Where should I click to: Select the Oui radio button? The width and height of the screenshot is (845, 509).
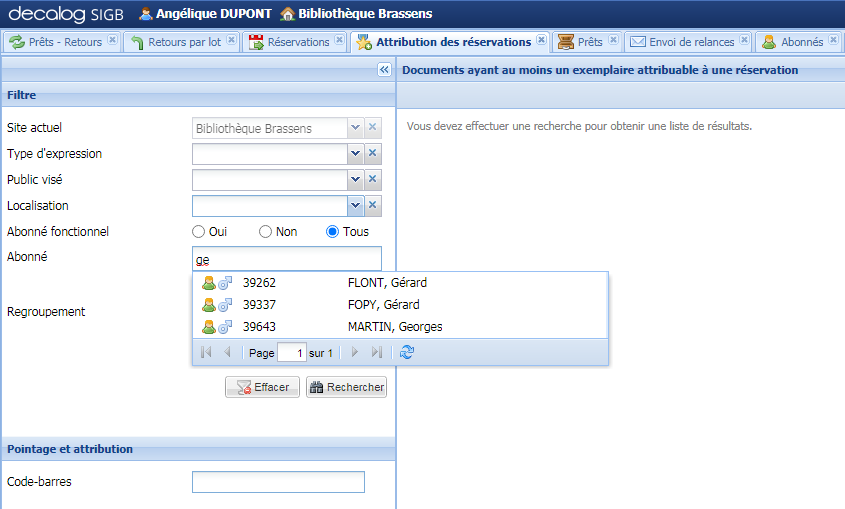point(199,232)
